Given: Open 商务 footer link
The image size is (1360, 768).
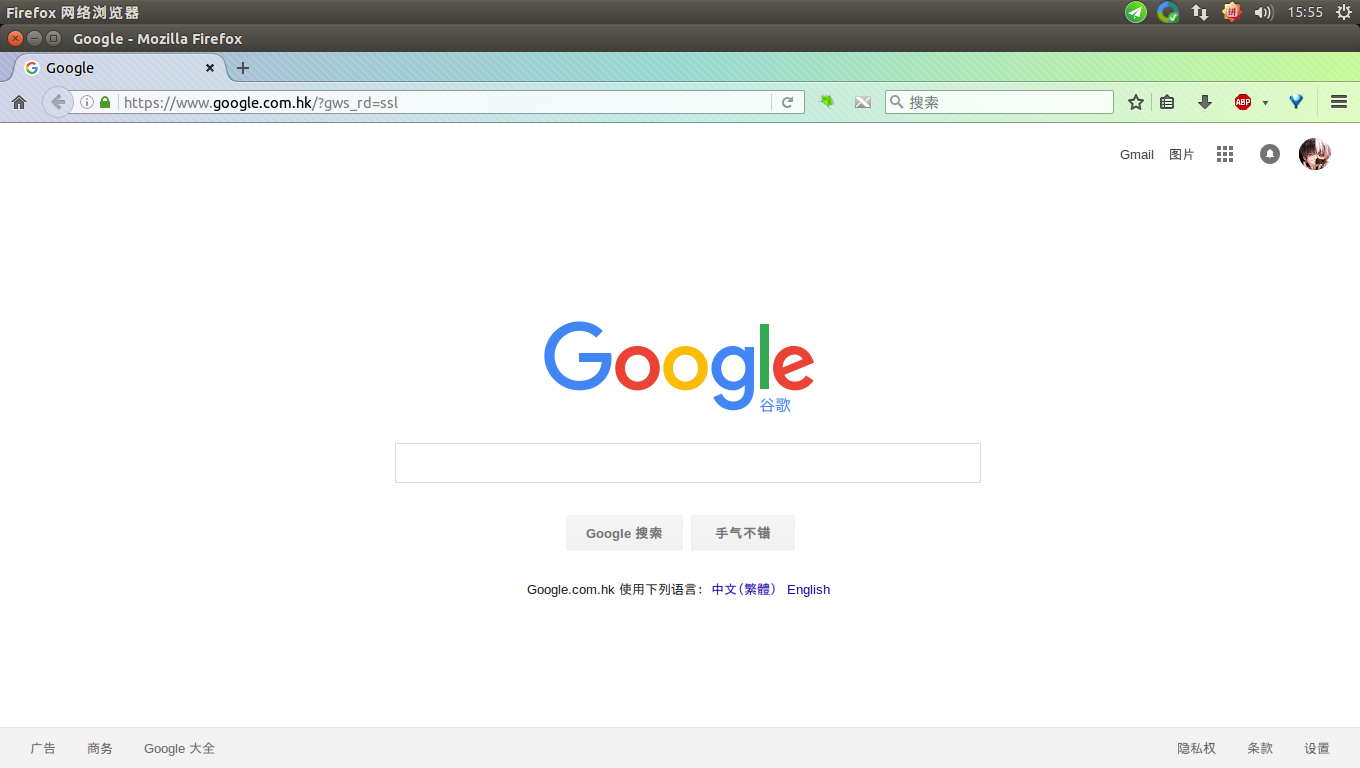Looking at the screenshot, I should point(100,748).
